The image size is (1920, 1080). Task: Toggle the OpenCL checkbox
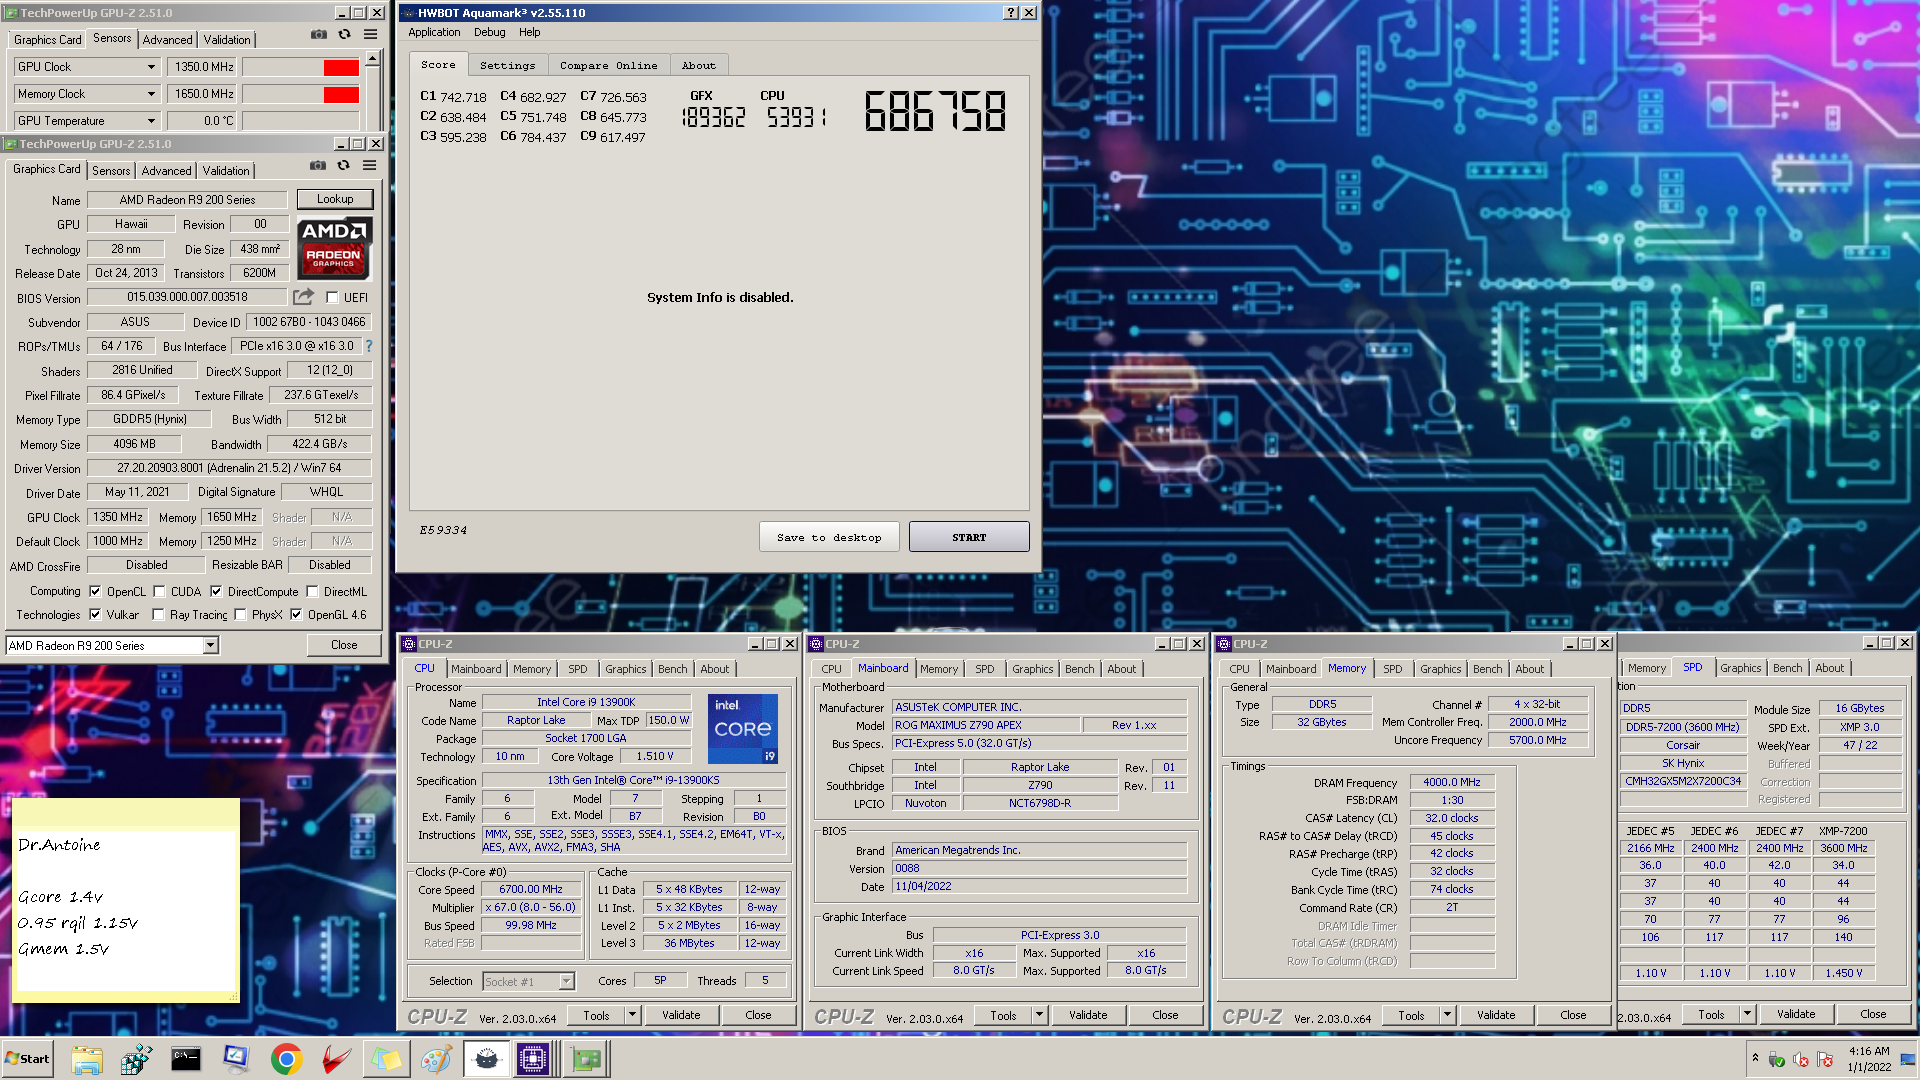[95, 591]
